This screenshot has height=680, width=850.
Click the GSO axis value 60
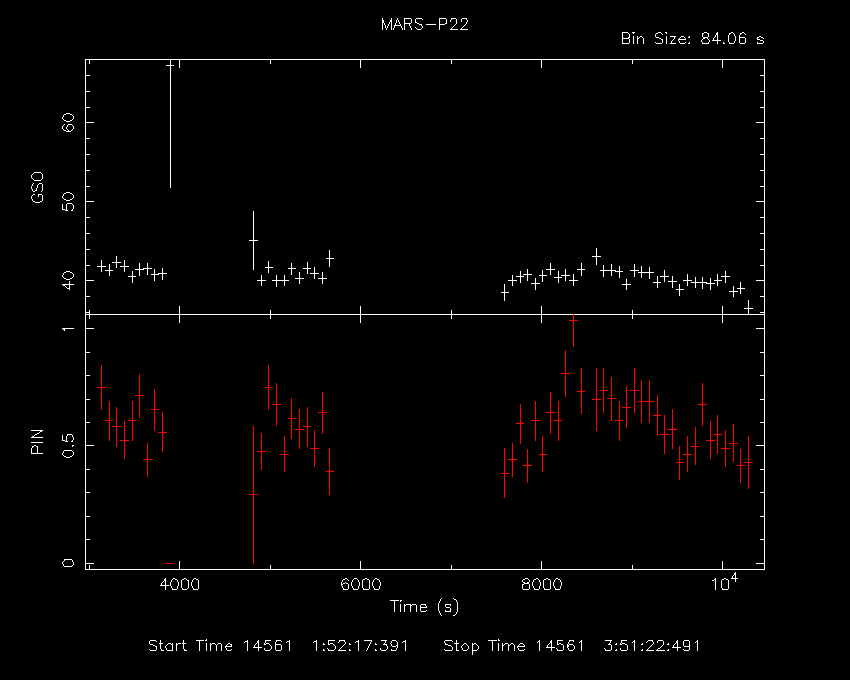[68, 123]
